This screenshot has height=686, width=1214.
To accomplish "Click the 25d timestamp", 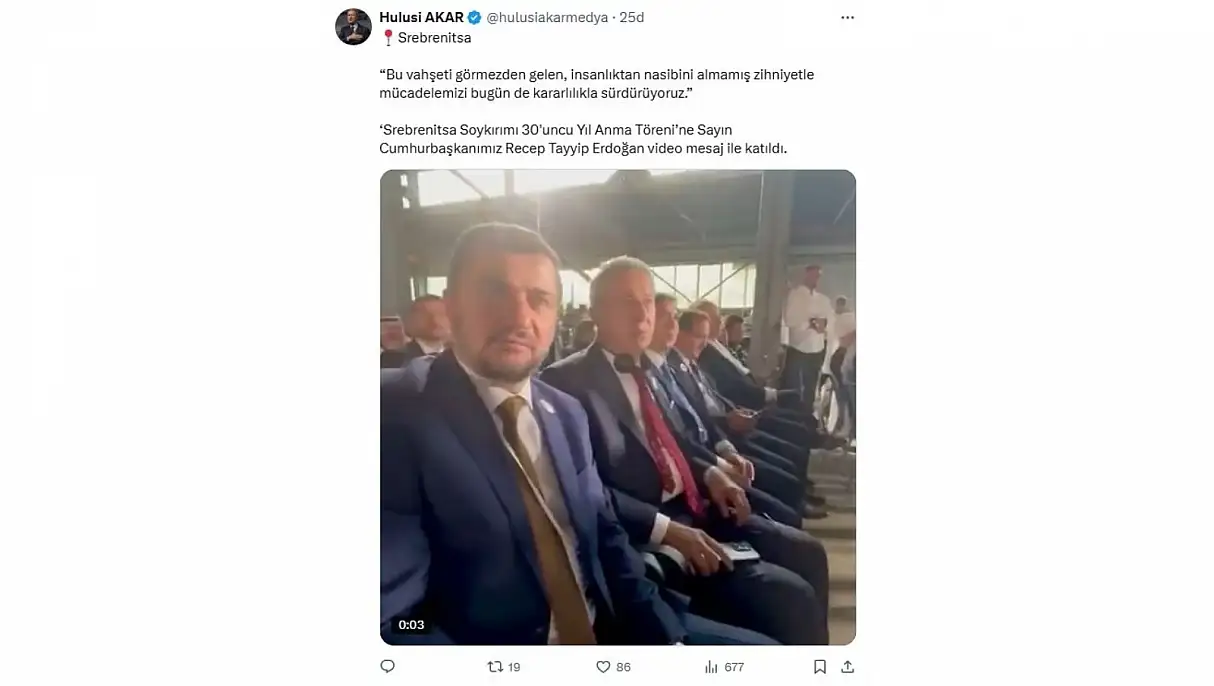I will point(632,17).
